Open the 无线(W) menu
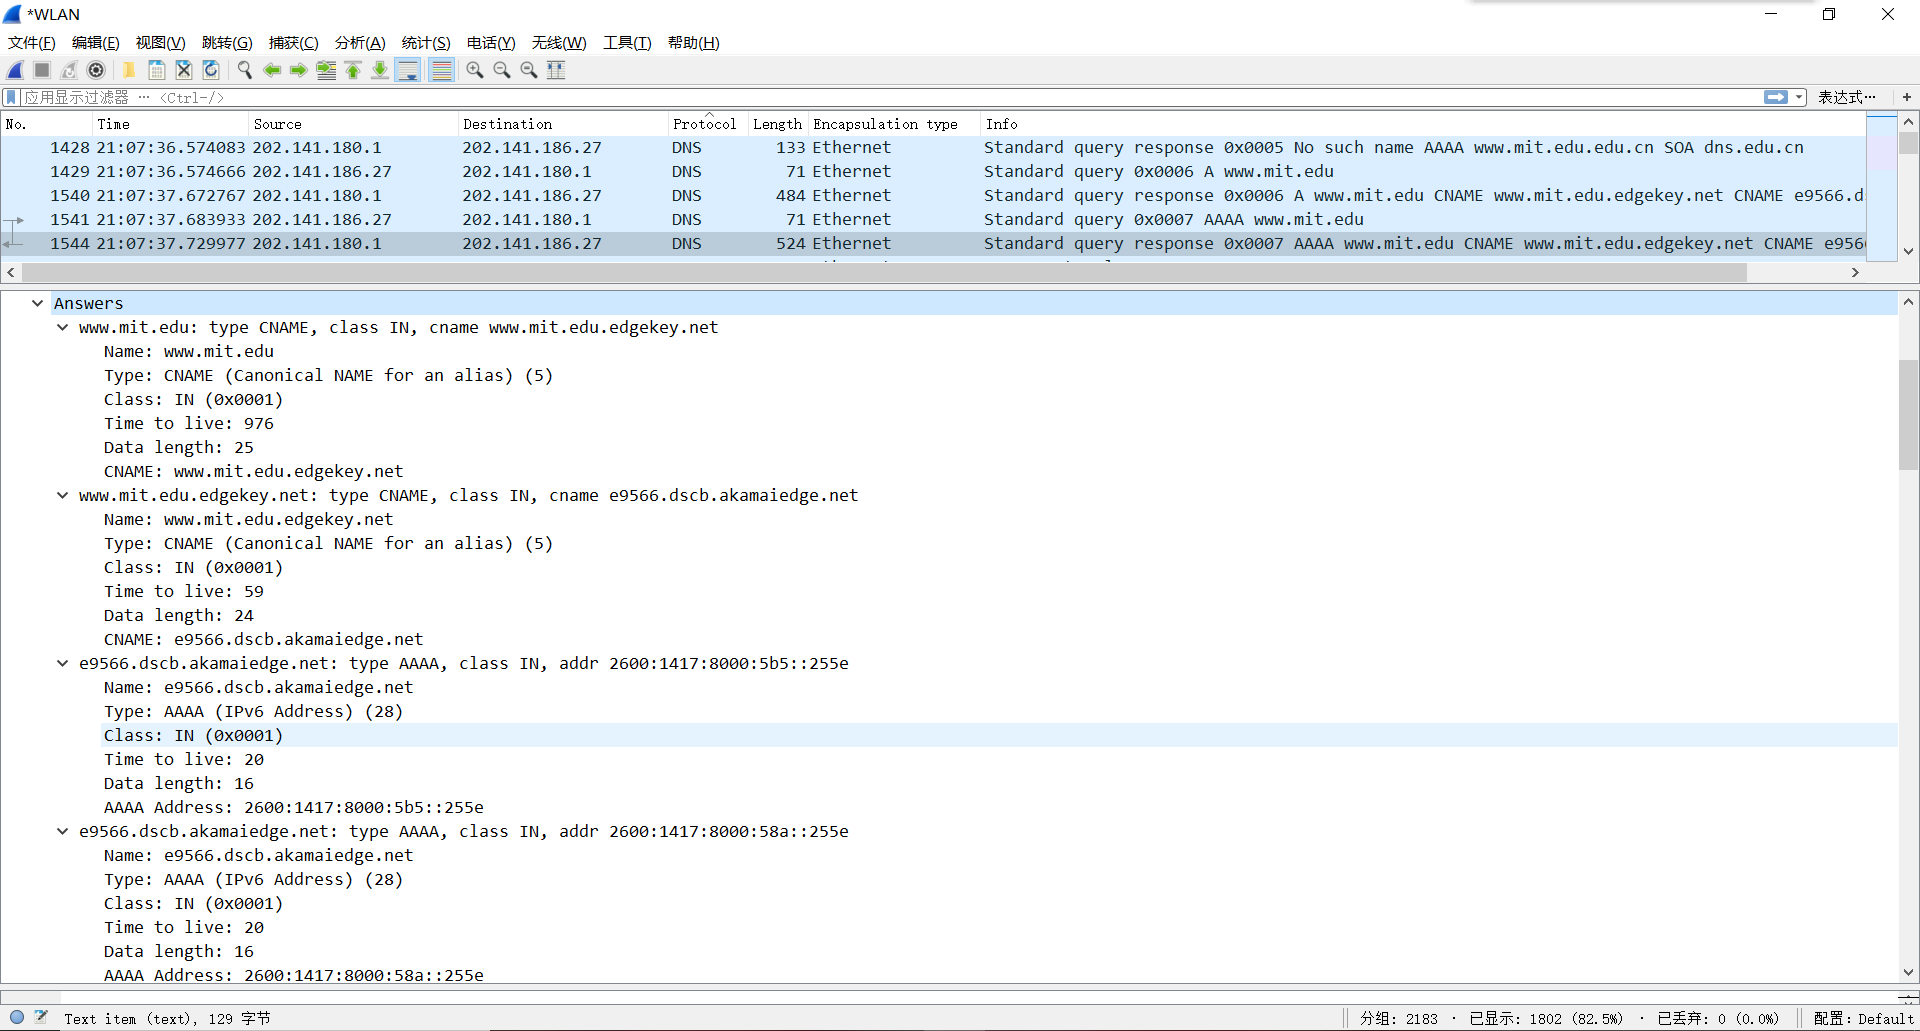Image resolution: width=1920 pixels, height=1031 pixels. pyautogui.click(x=559, y=42)
